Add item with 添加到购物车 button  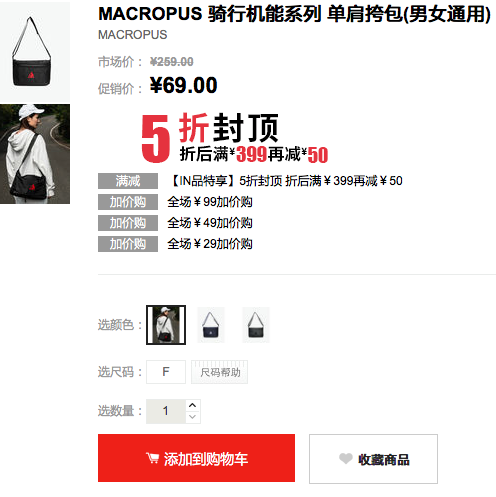coord(196,458)
